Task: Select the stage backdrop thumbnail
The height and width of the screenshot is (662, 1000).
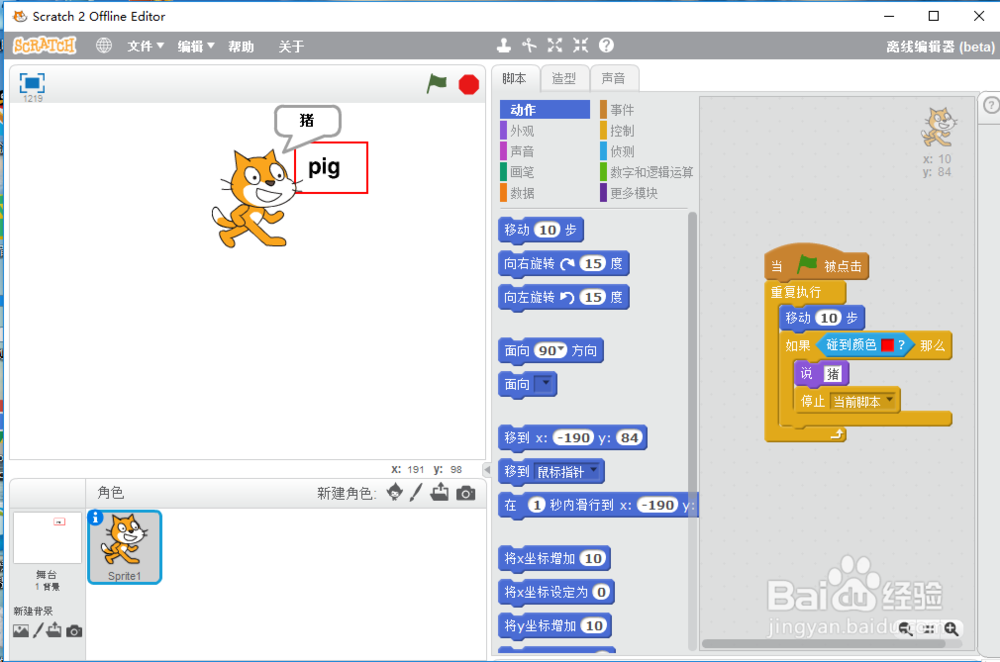Action: point(47,538)
